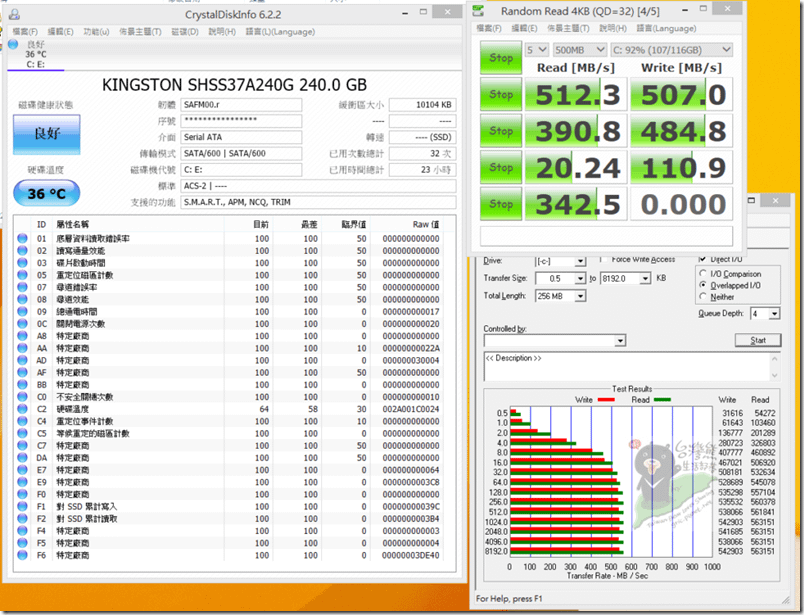Open 功能(u) menu in CrystalDiskInfo

(x=96, y=32)
